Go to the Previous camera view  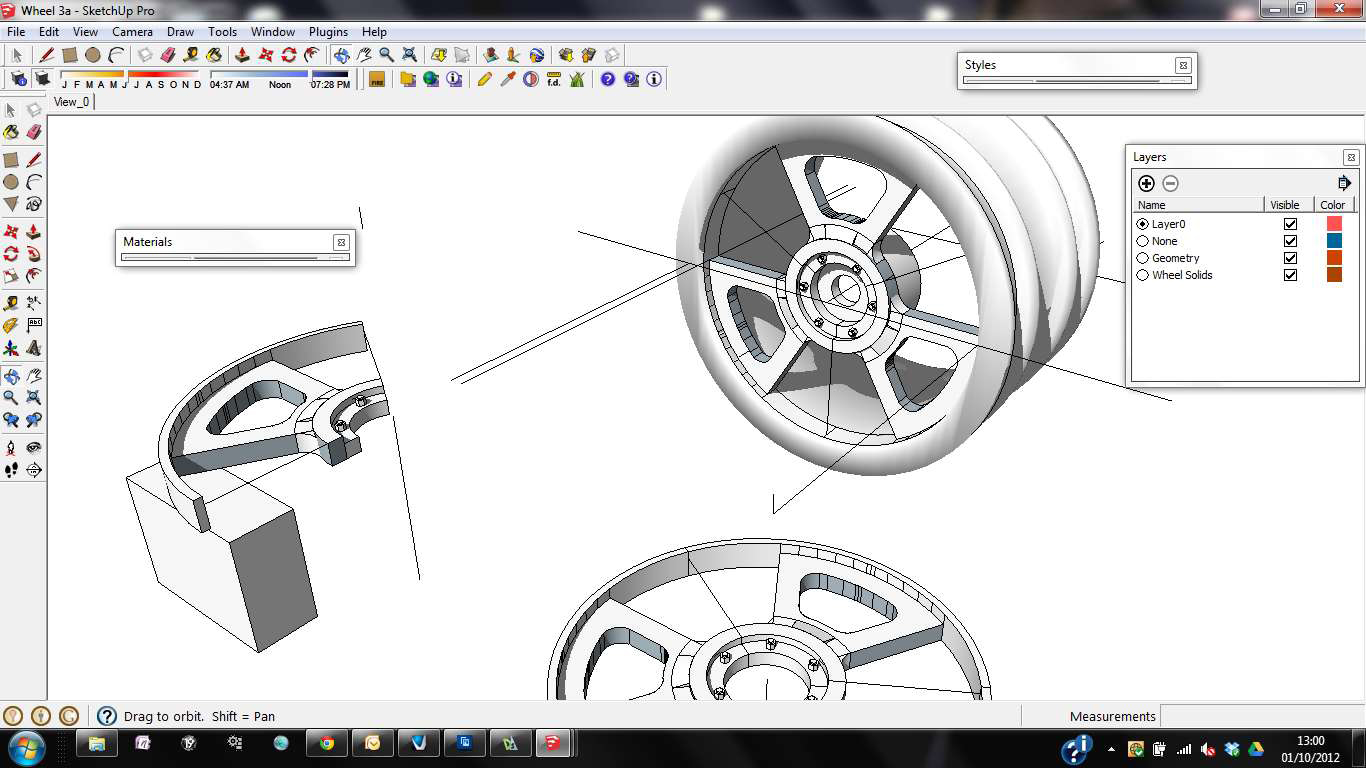pos(11,420)
